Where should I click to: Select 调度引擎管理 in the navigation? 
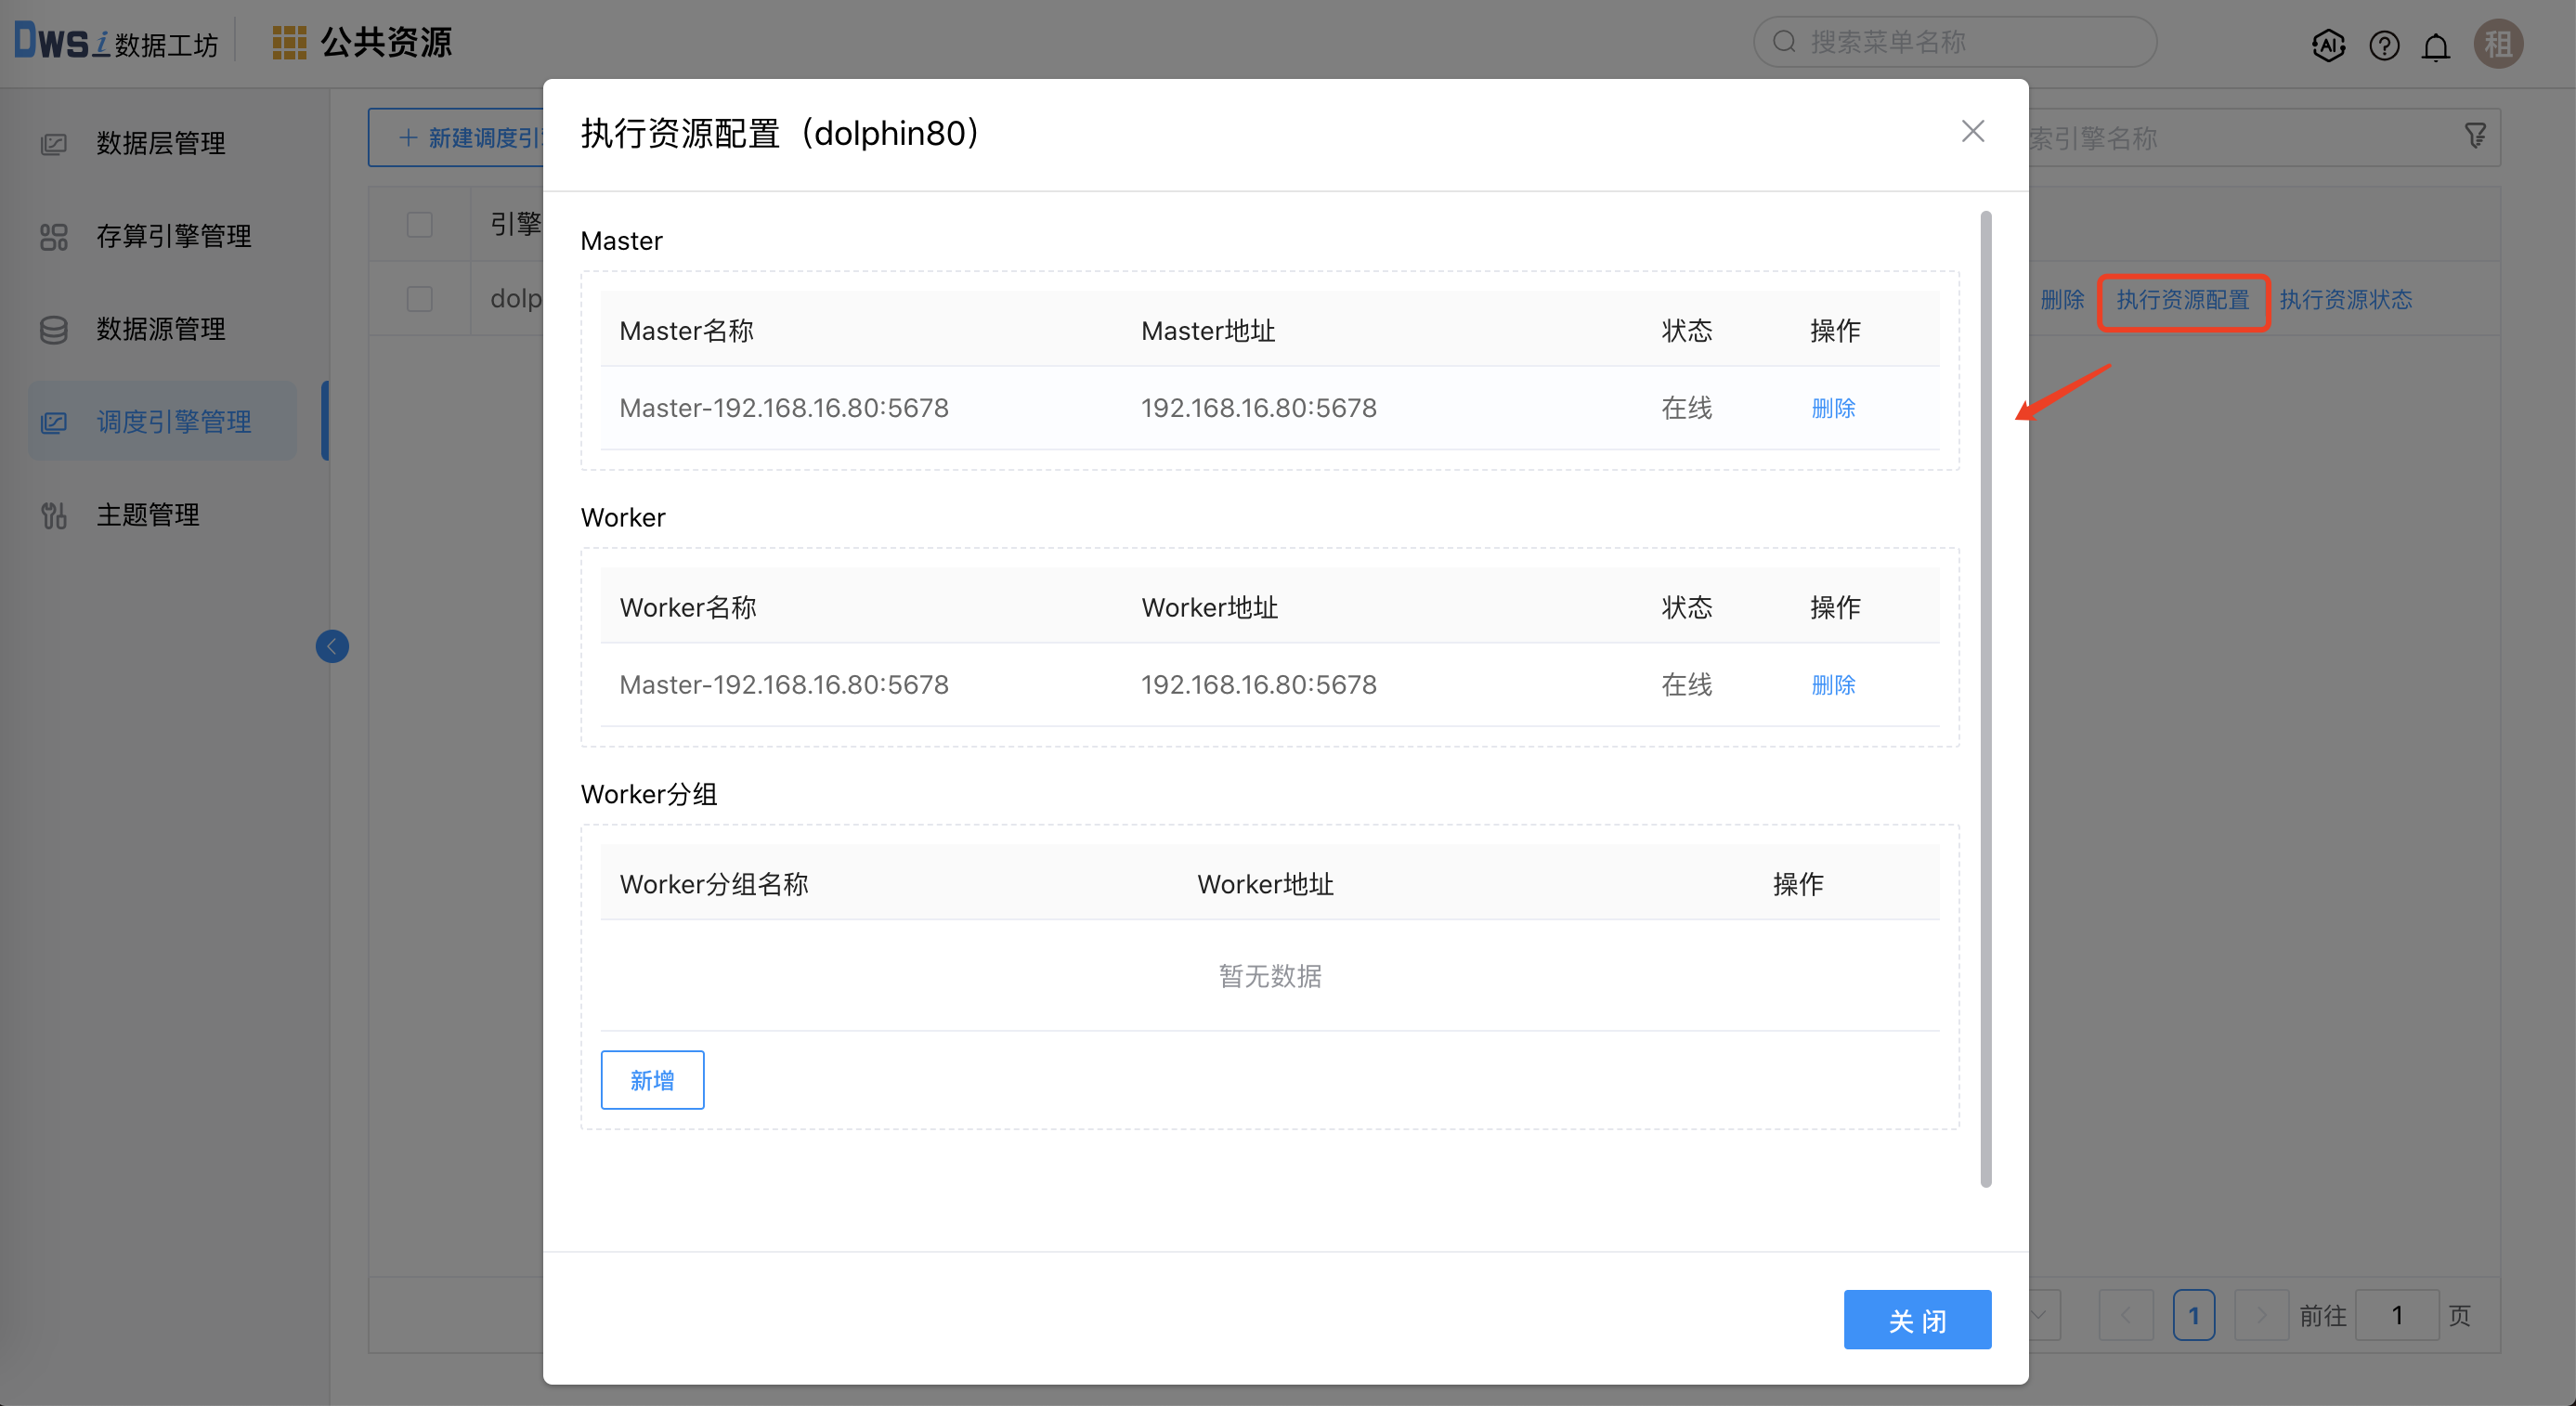(x=175, y=421)
